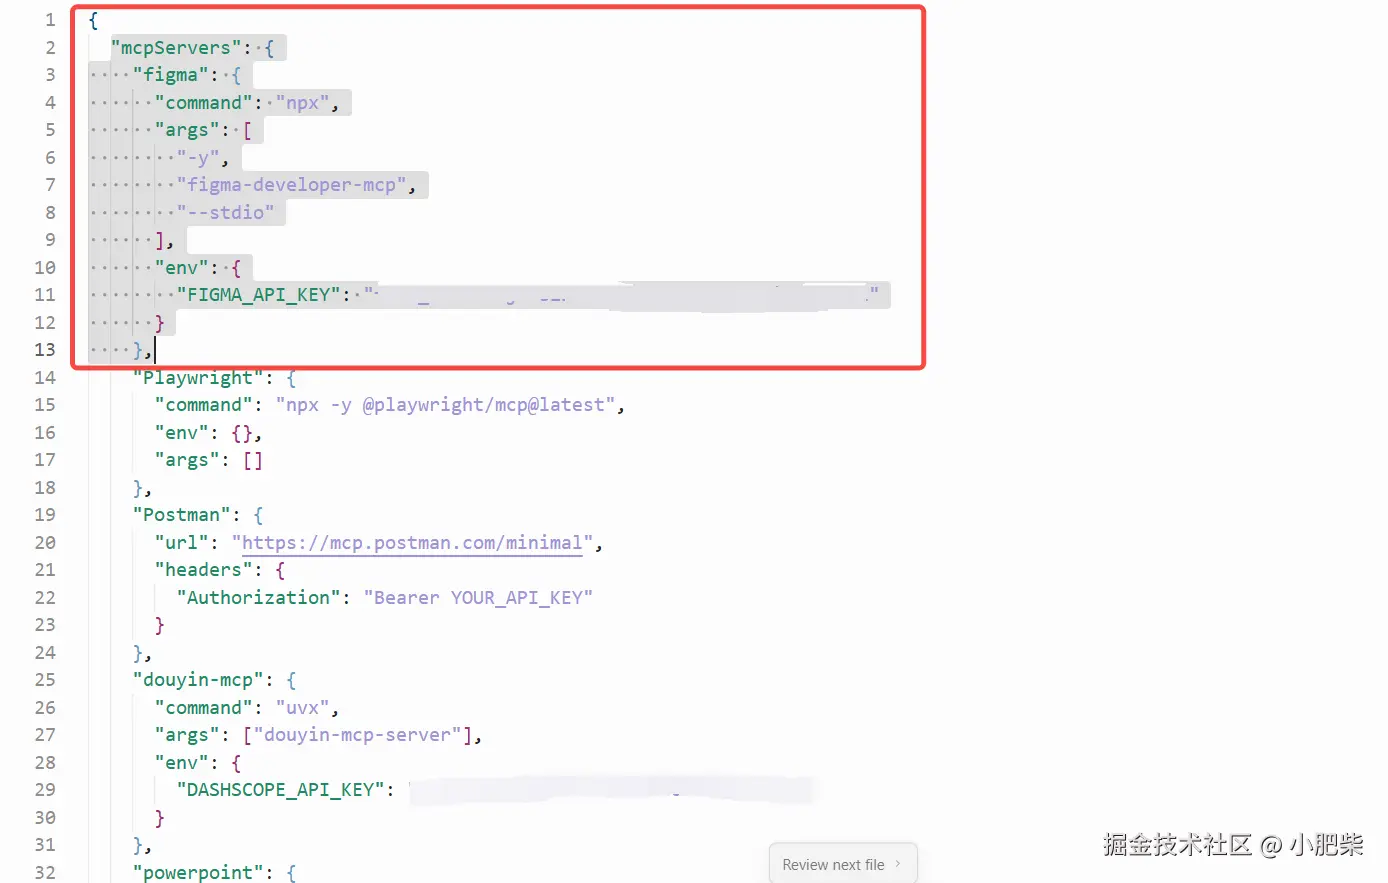Open the https://mcp.postman.com/minimal link

click(x=412, y=543)
